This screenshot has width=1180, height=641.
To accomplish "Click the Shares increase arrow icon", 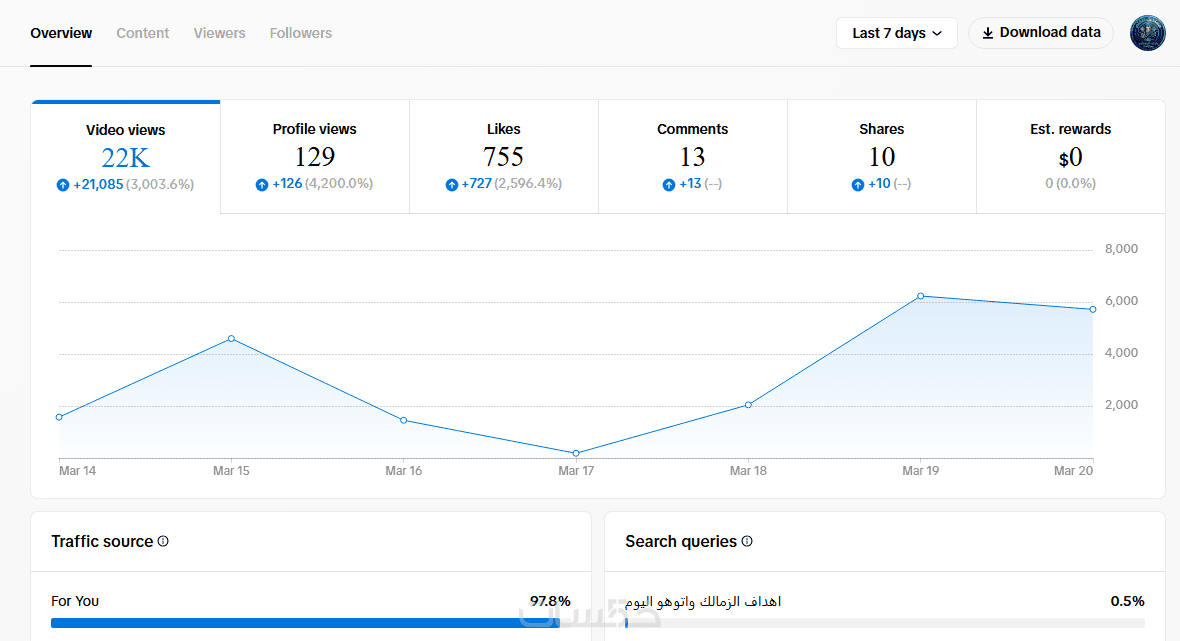I will pyautogui.click(x=858, y=184).
